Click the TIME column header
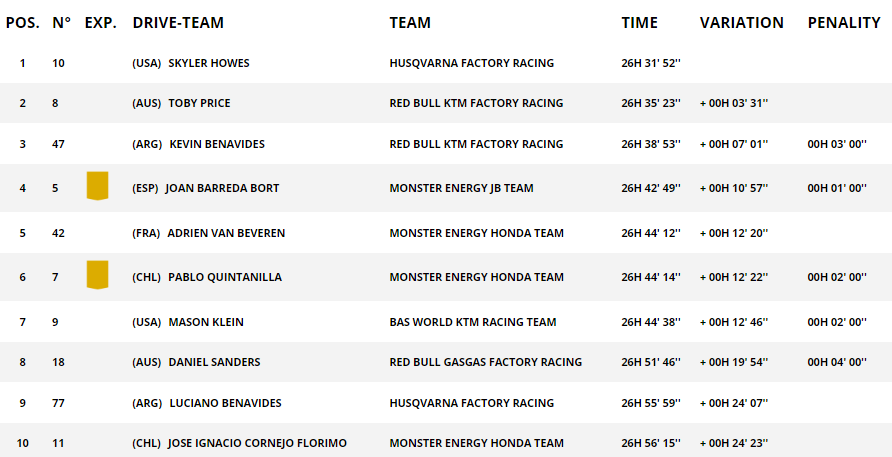This screenshot has height=457, width=892. (x=639, y=23)
